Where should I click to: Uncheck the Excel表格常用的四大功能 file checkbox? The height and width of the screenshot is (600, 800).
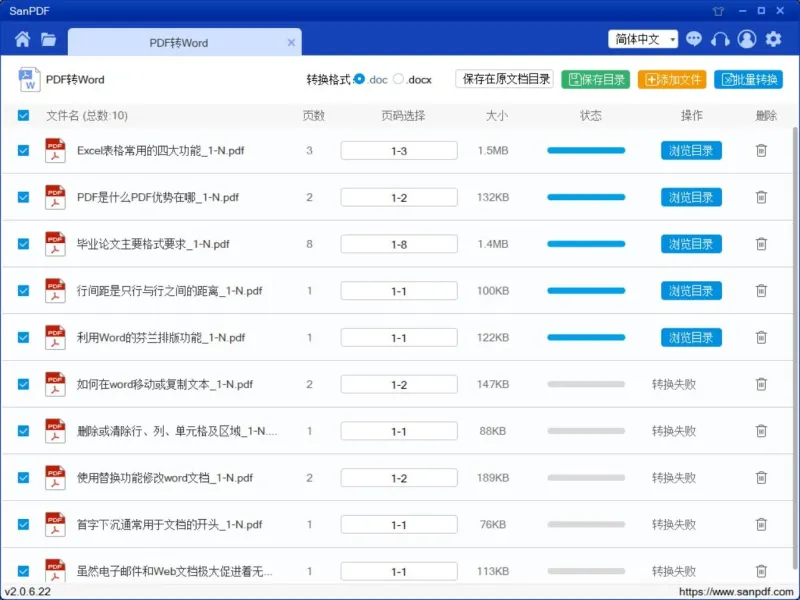[x=23, y=151]
